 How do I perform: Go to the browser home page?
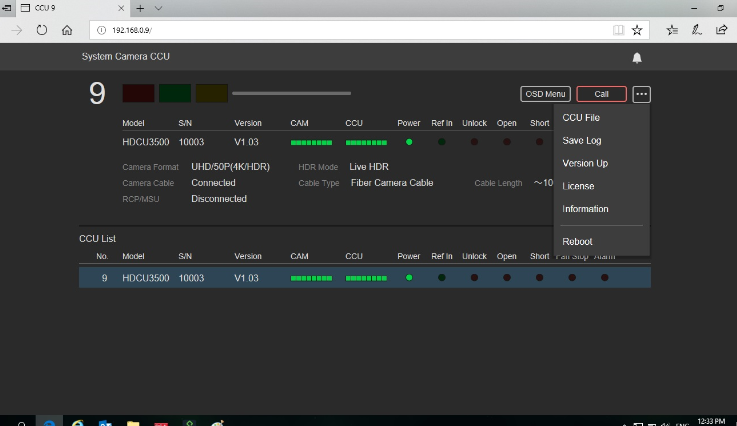[x=66, y=30]
